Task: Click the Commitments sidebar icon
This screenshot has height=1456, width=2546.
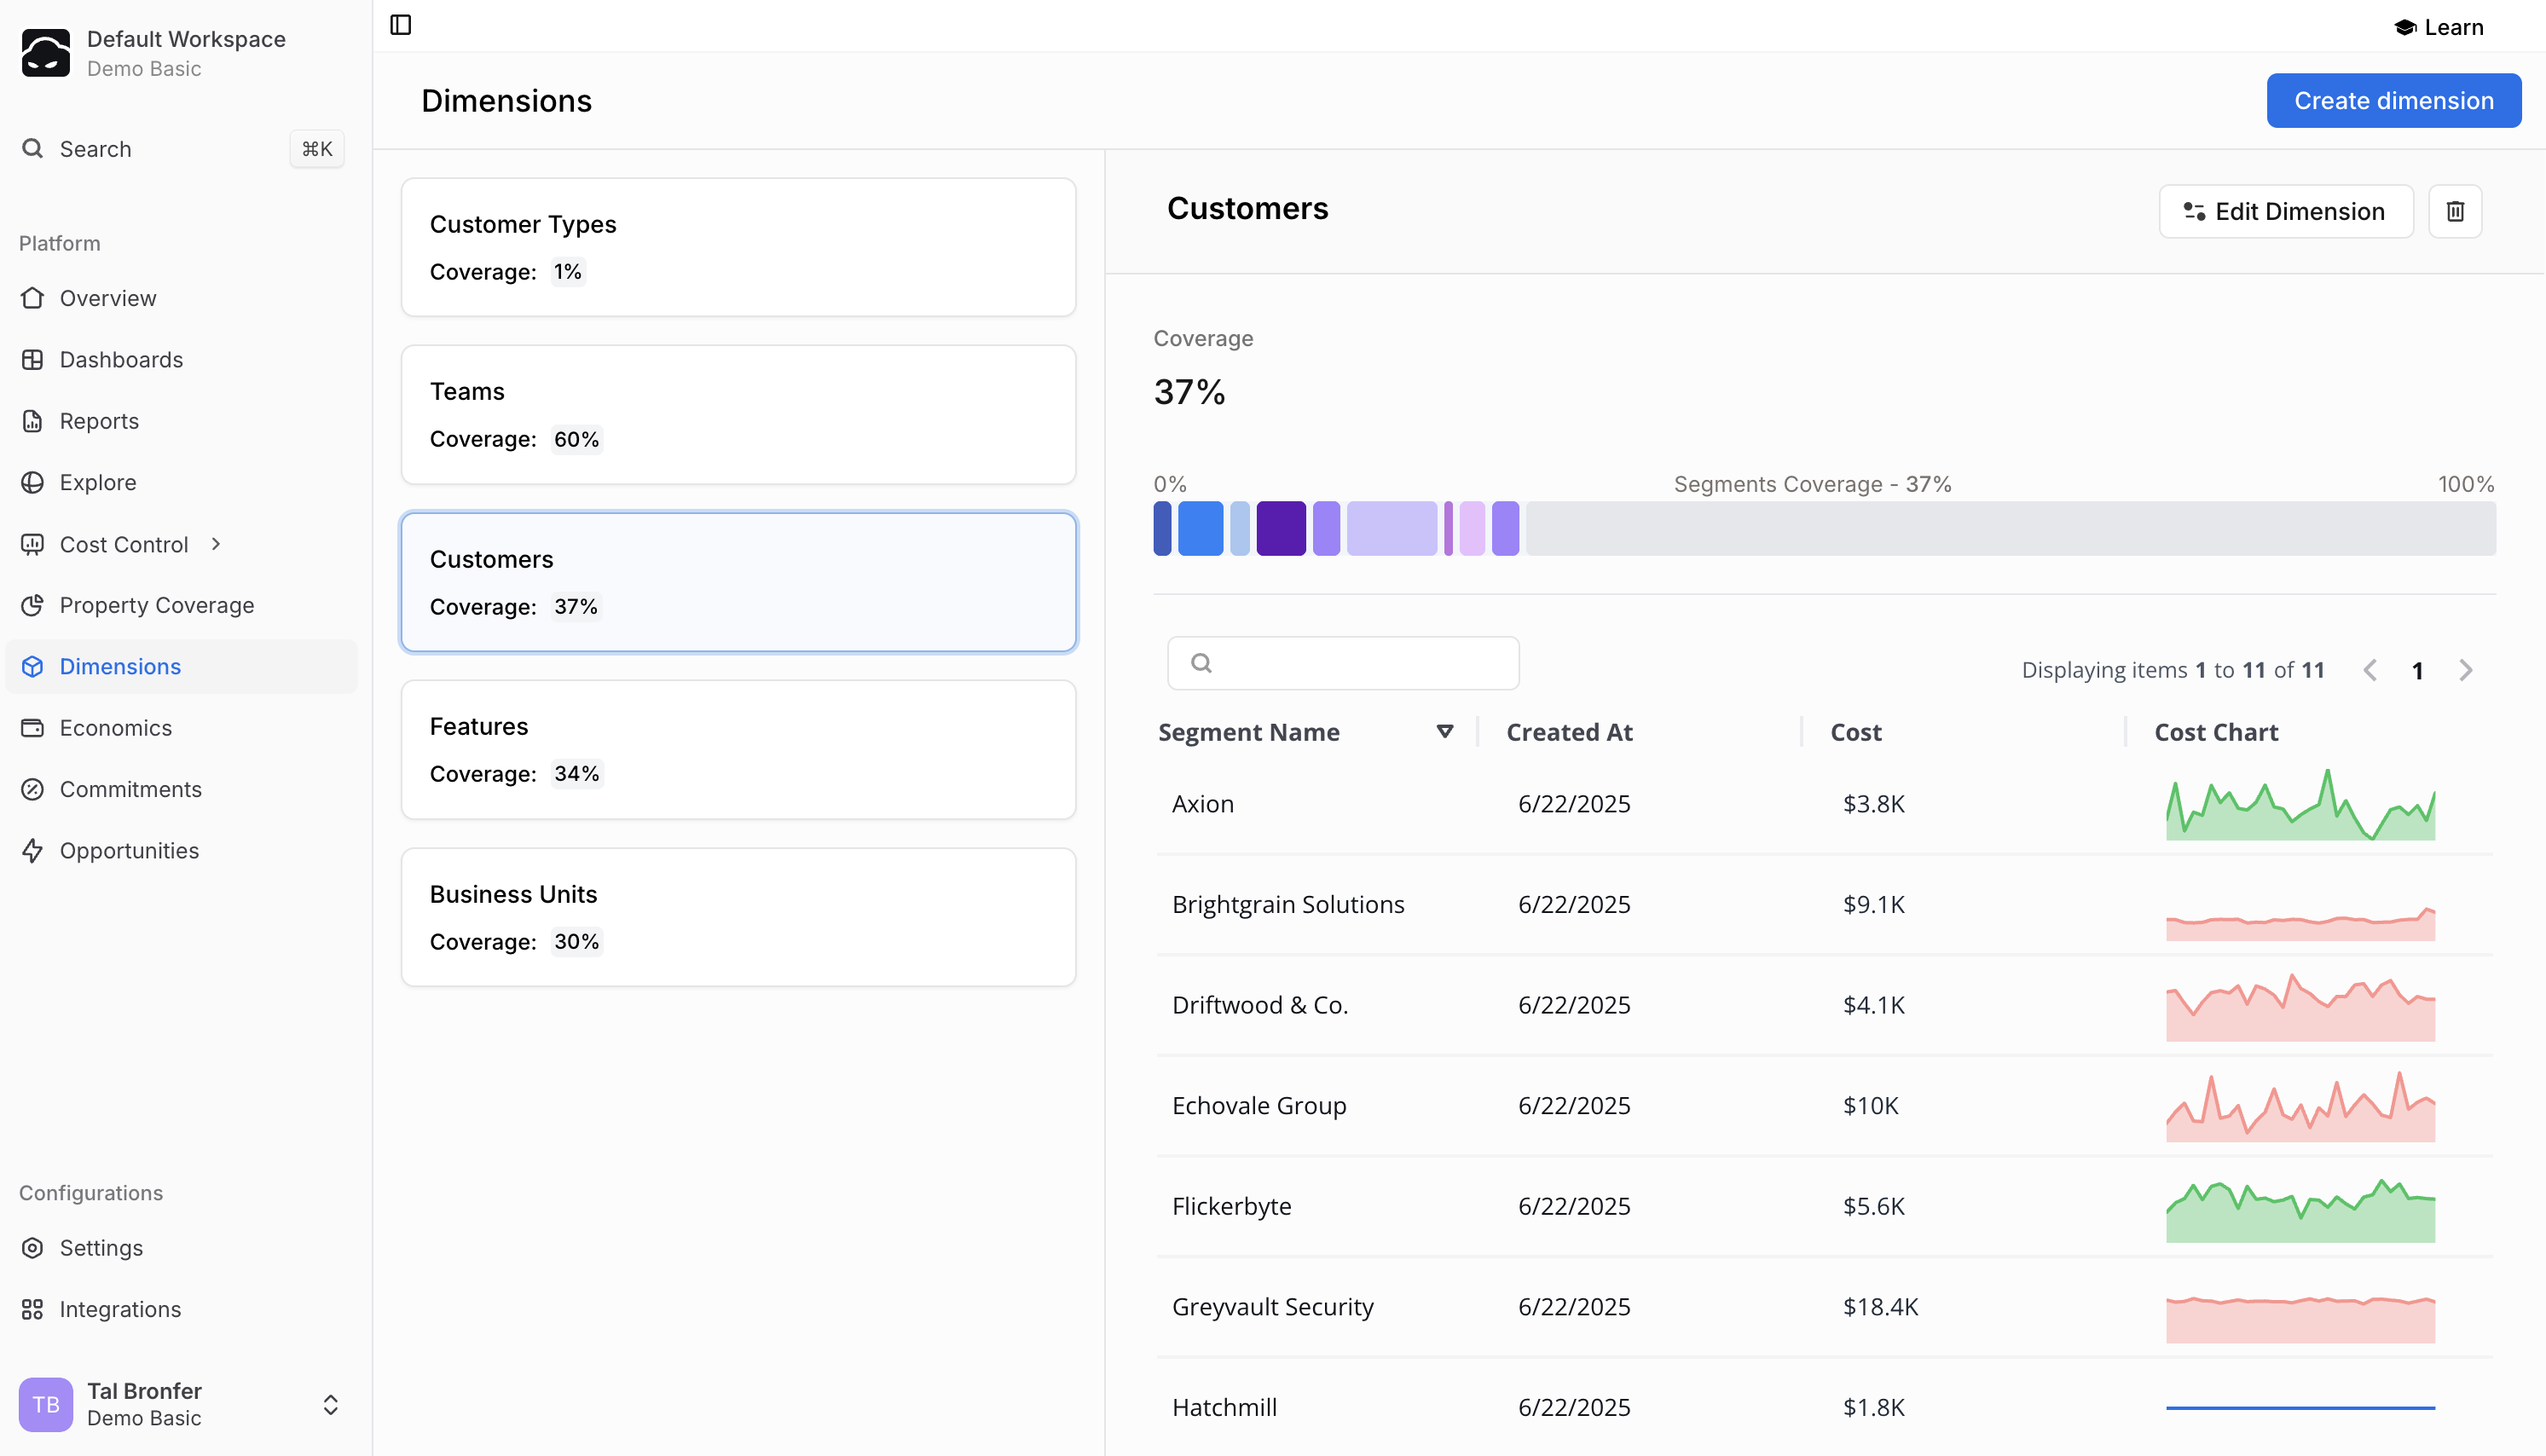Action: 33,789
